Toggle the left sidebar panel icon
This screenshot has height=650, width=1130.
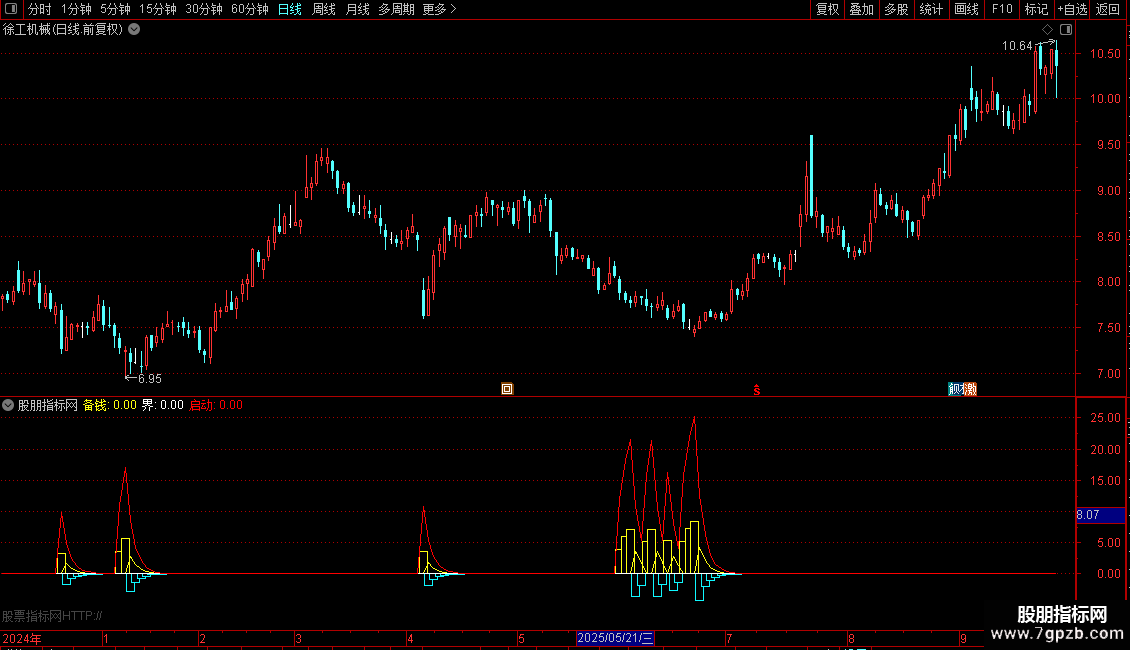(11, 9)
